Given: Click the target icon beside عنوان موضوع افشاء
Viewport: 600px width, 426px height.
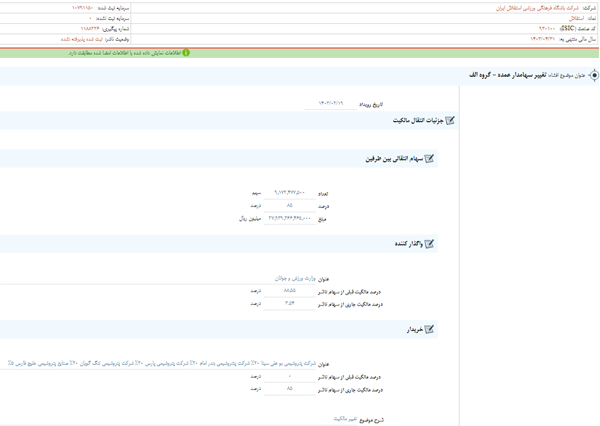Looking at the screenshot, I should (x=593, y=76).
